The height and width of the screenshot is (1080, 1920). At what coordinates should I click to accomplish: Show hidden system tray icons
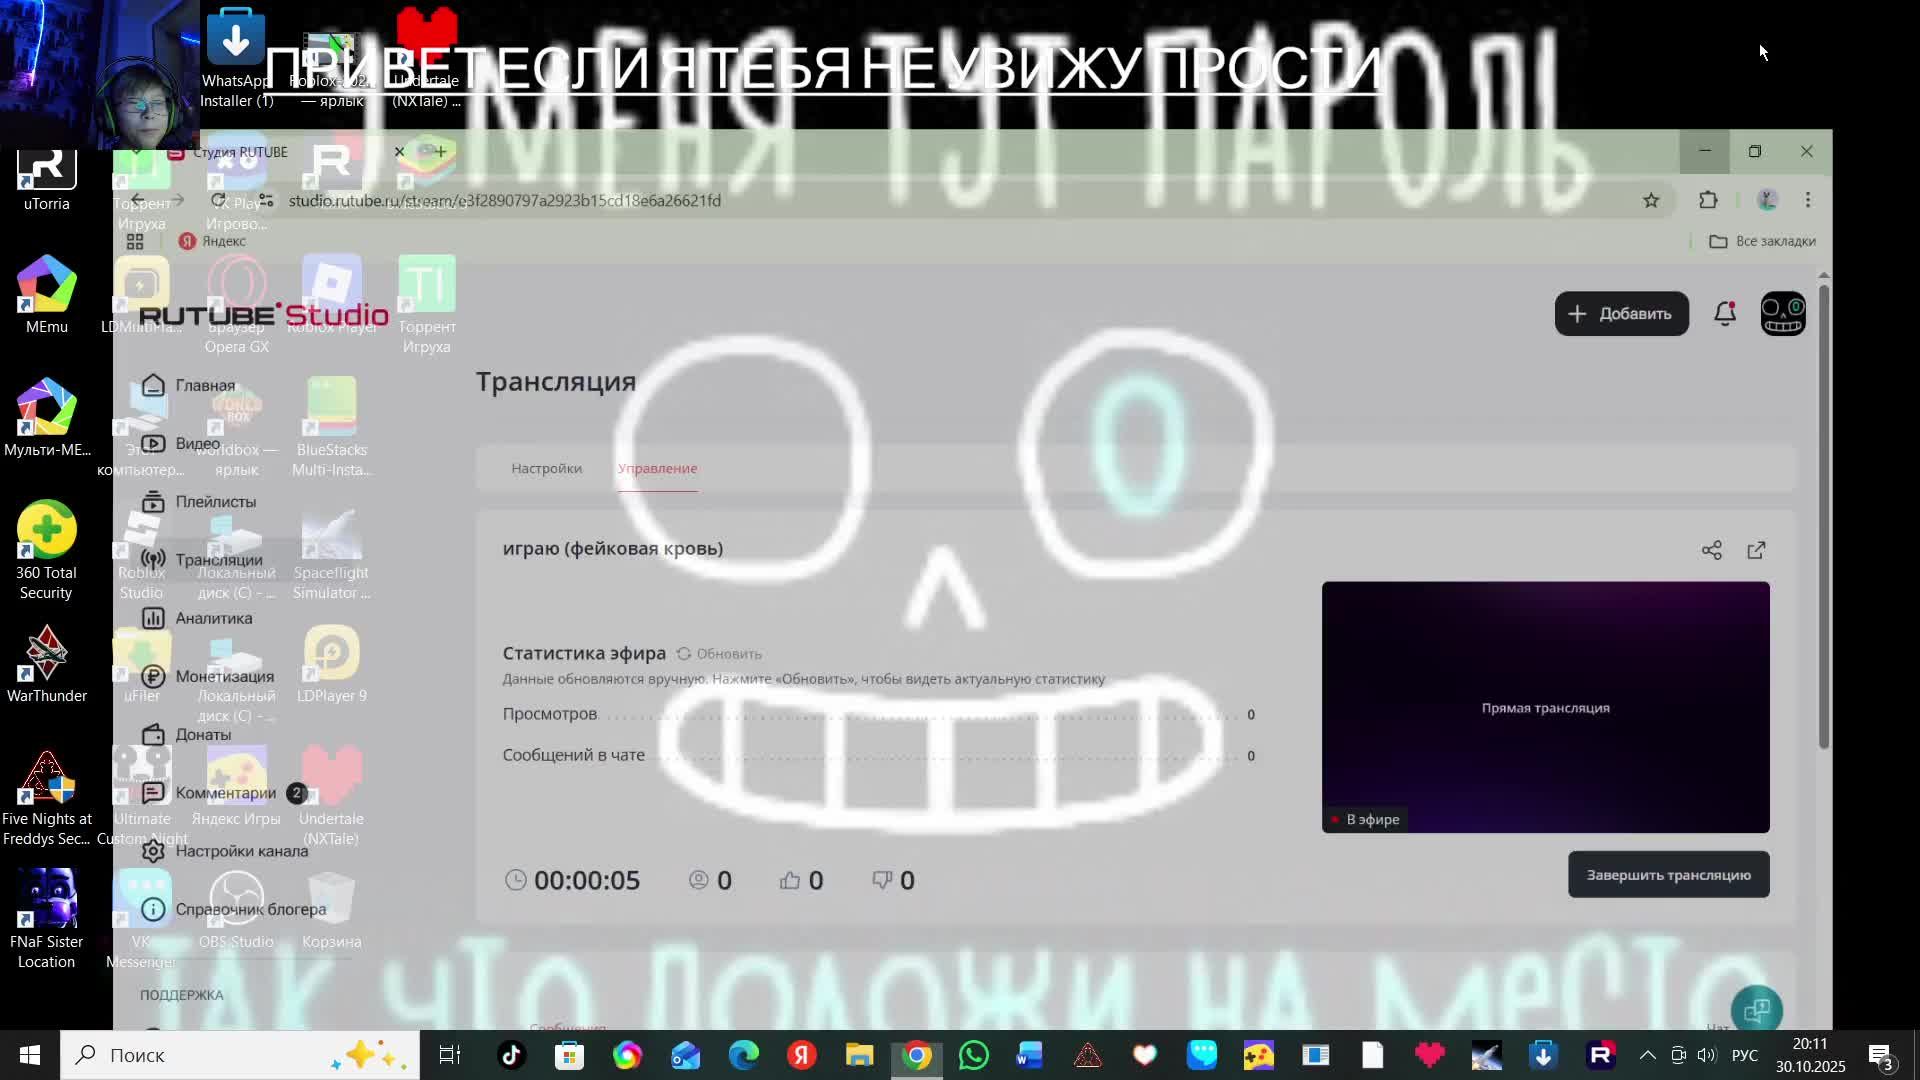[1648, 1055]
